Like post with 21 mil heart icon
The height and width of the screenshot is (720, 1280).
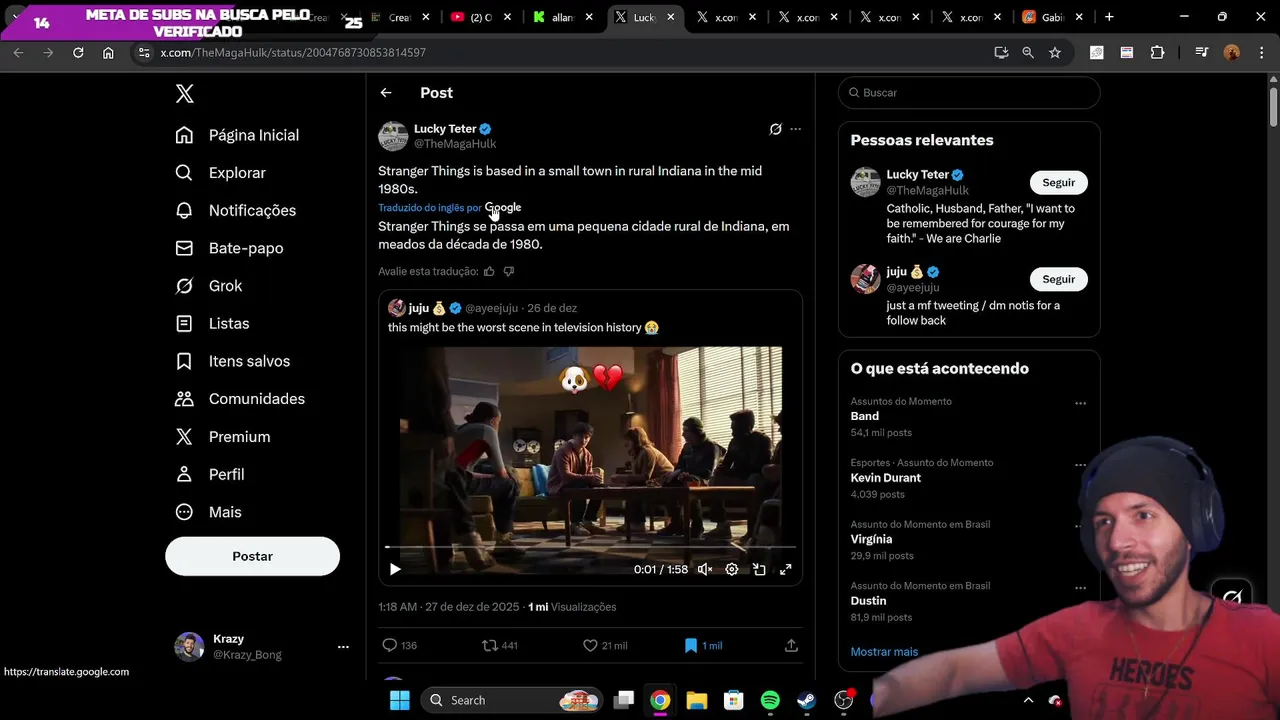point(590,646)
